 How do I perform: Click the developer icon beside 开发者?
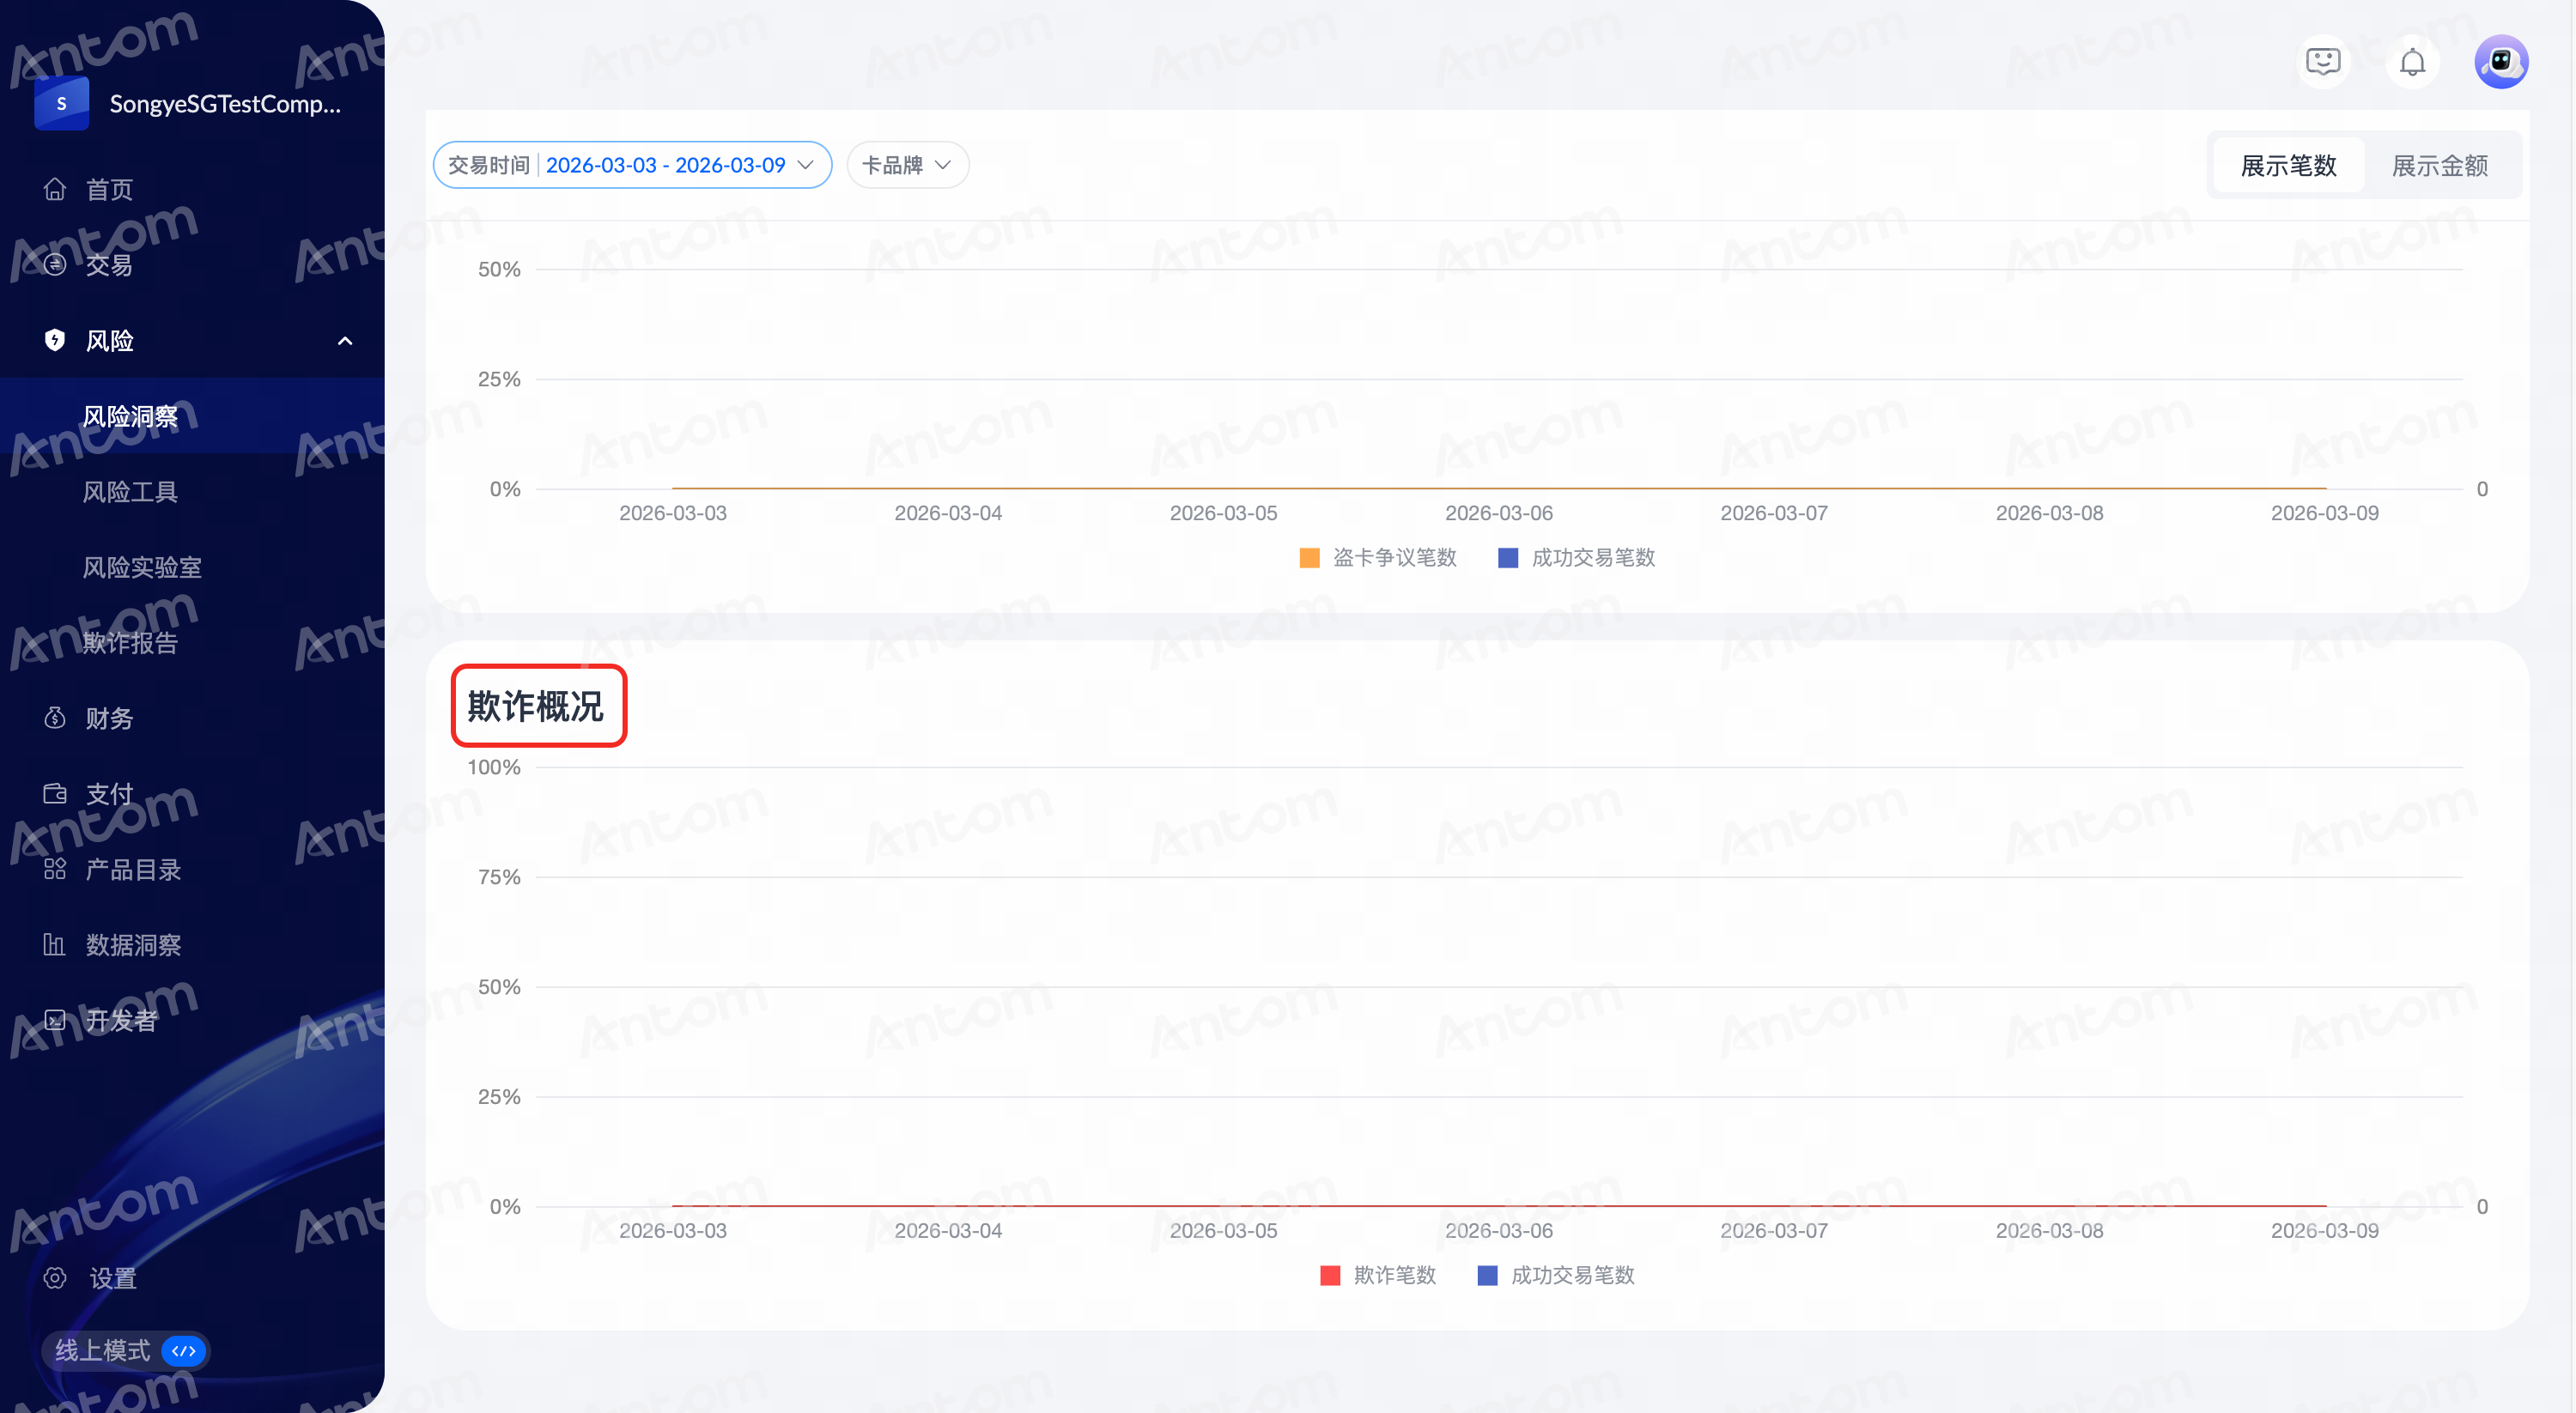(55, 1020)
